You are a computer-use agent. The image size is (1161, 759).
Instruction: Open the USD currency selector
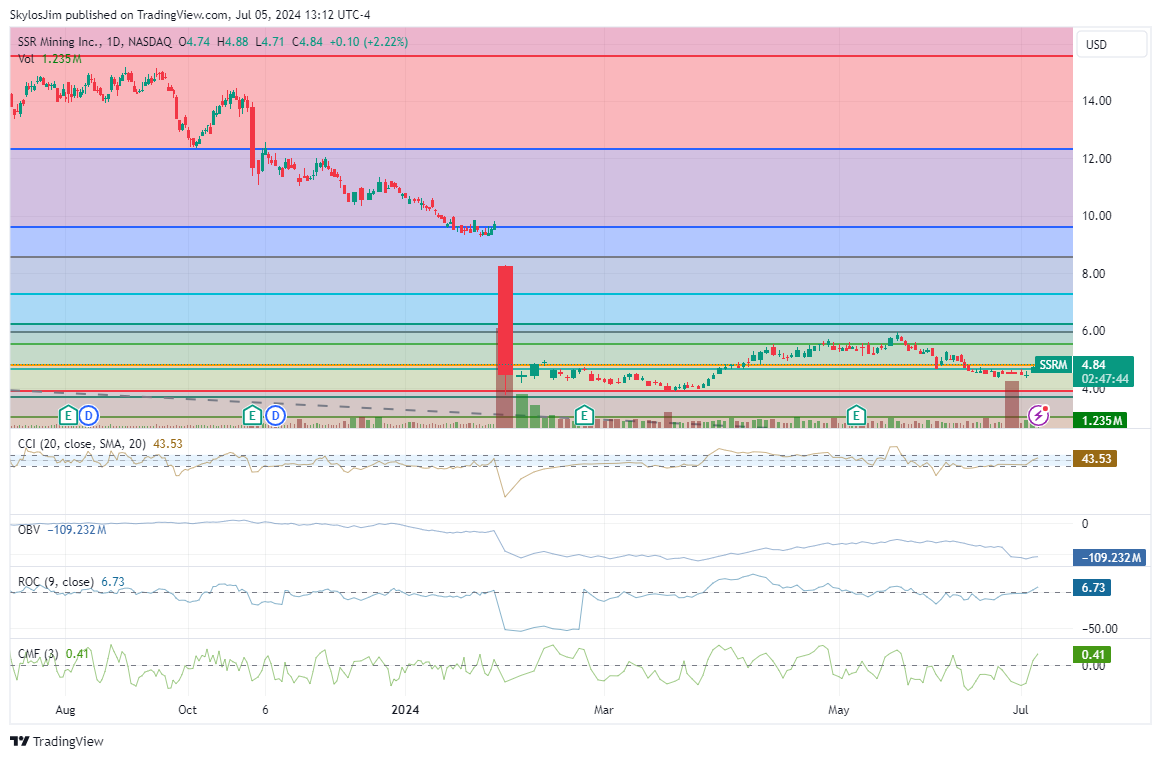coord(1111,44)
